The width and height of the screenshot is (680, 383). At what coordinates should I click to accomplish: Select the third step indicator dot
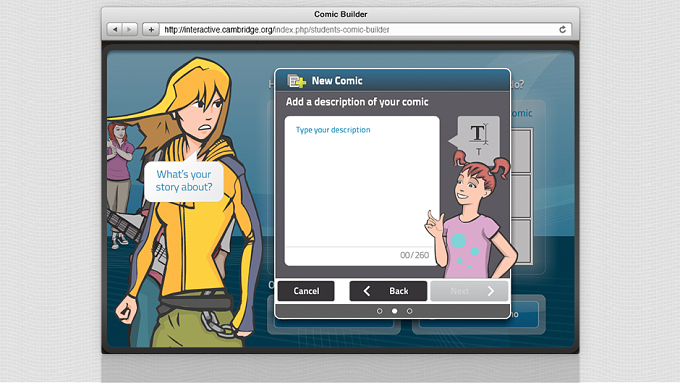click(x=409, y=311)
